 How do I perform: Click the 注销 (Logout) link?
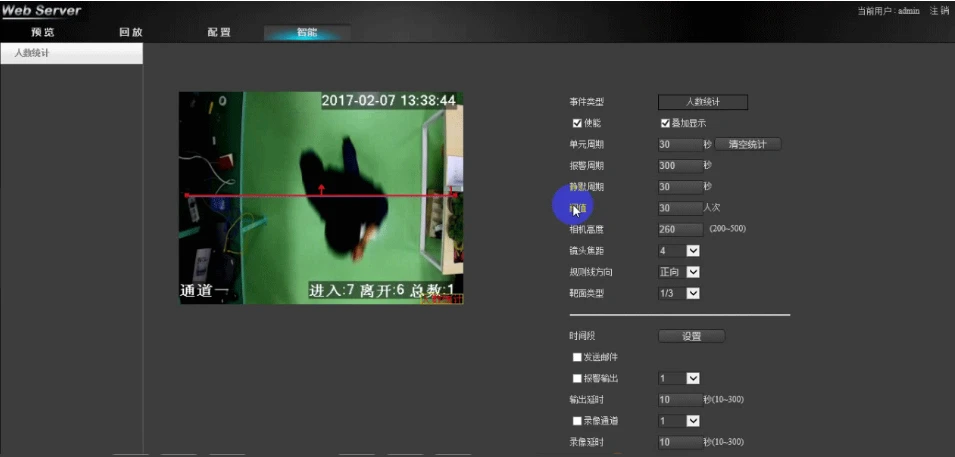point(939,11)
